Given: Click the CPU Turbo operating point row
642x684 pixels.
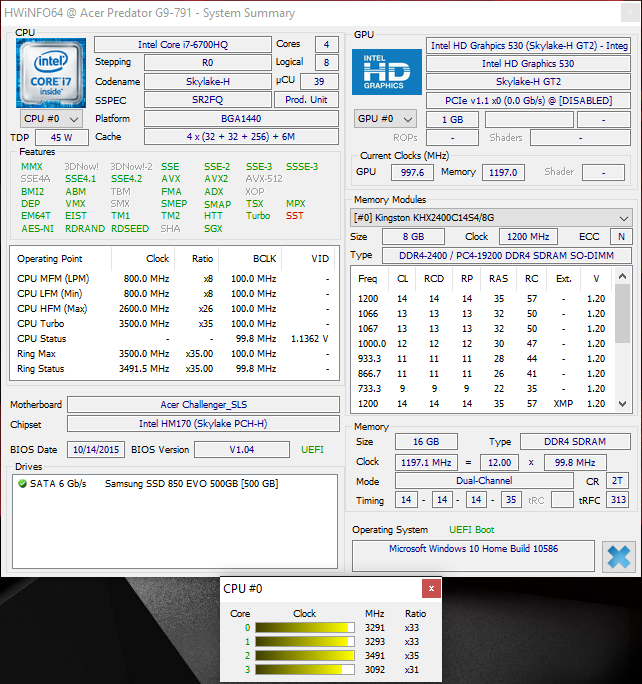Looking at the screenshot, I should pos(174,324).
